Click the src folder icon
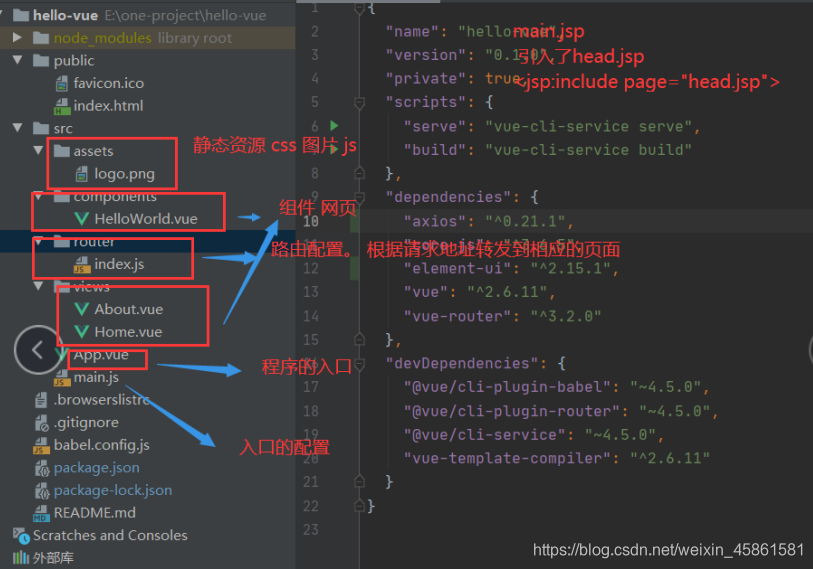Viewport: 813px width, 569px height. point(41,128)
